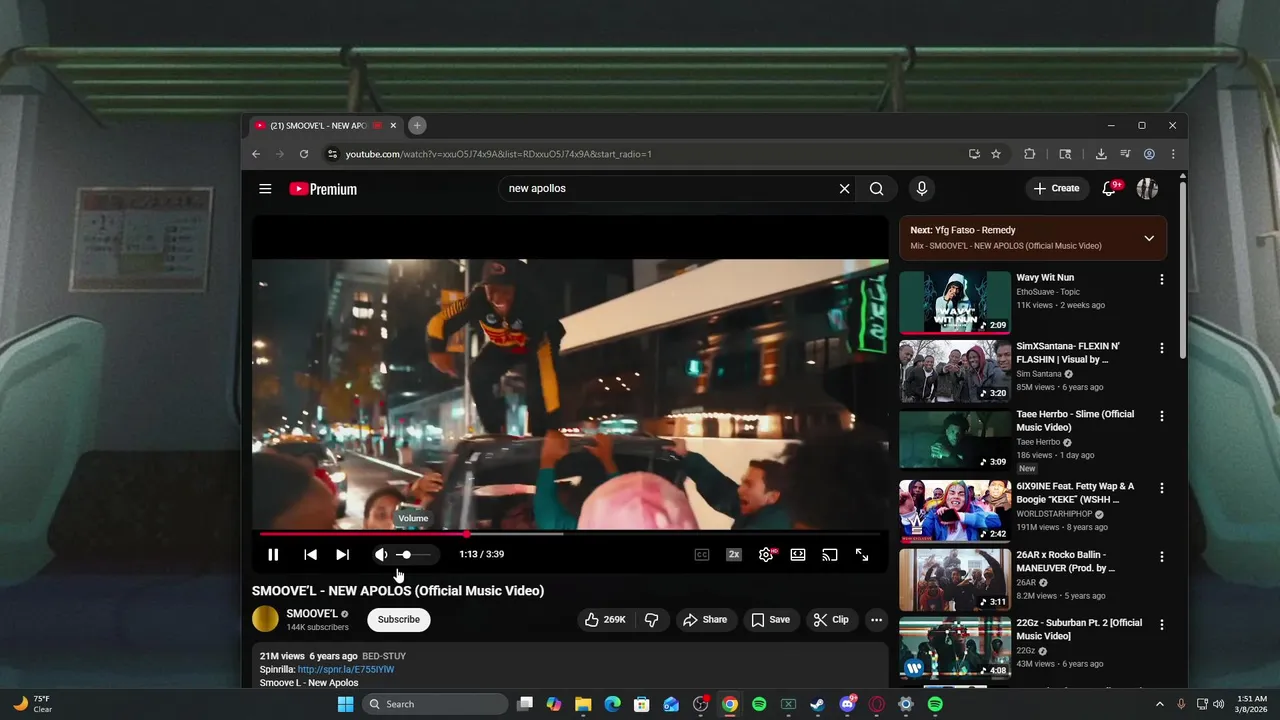Toggle closed captions (CC) button
This screenshot has width=1280, height=720.
pyautogui.click(x=702, y=555)
